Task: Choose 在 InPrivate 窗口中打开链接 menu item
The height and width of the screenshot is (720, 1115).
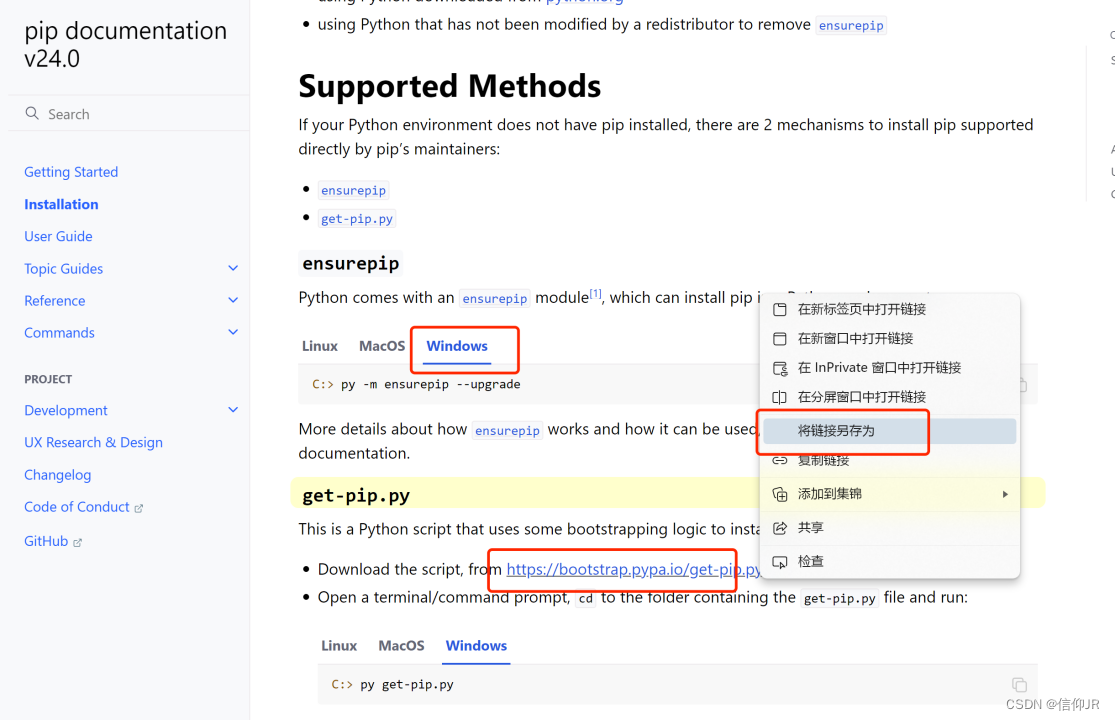Action: coord(890,367)
